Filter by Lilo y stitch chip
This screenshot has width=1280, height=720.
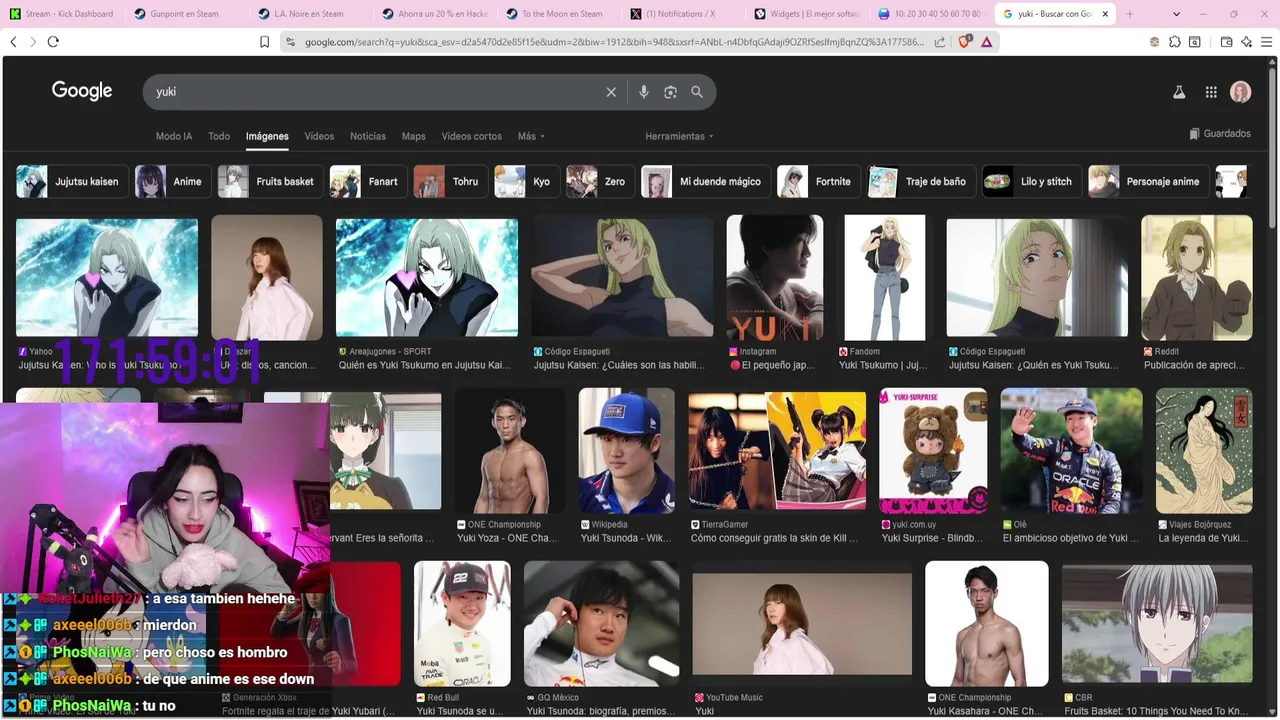(x=1032, y=182)
